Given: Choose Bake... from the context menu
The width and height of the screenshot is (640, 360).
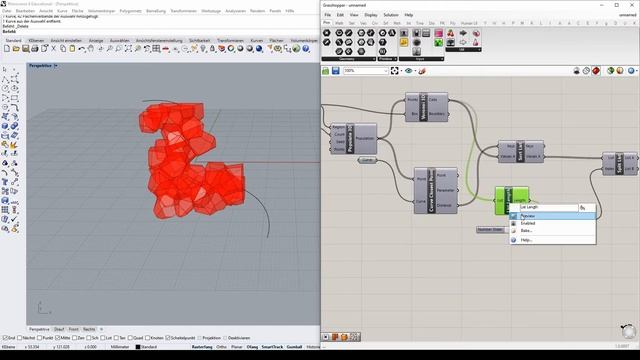Looking at the screenshot, I should point(552,231).
